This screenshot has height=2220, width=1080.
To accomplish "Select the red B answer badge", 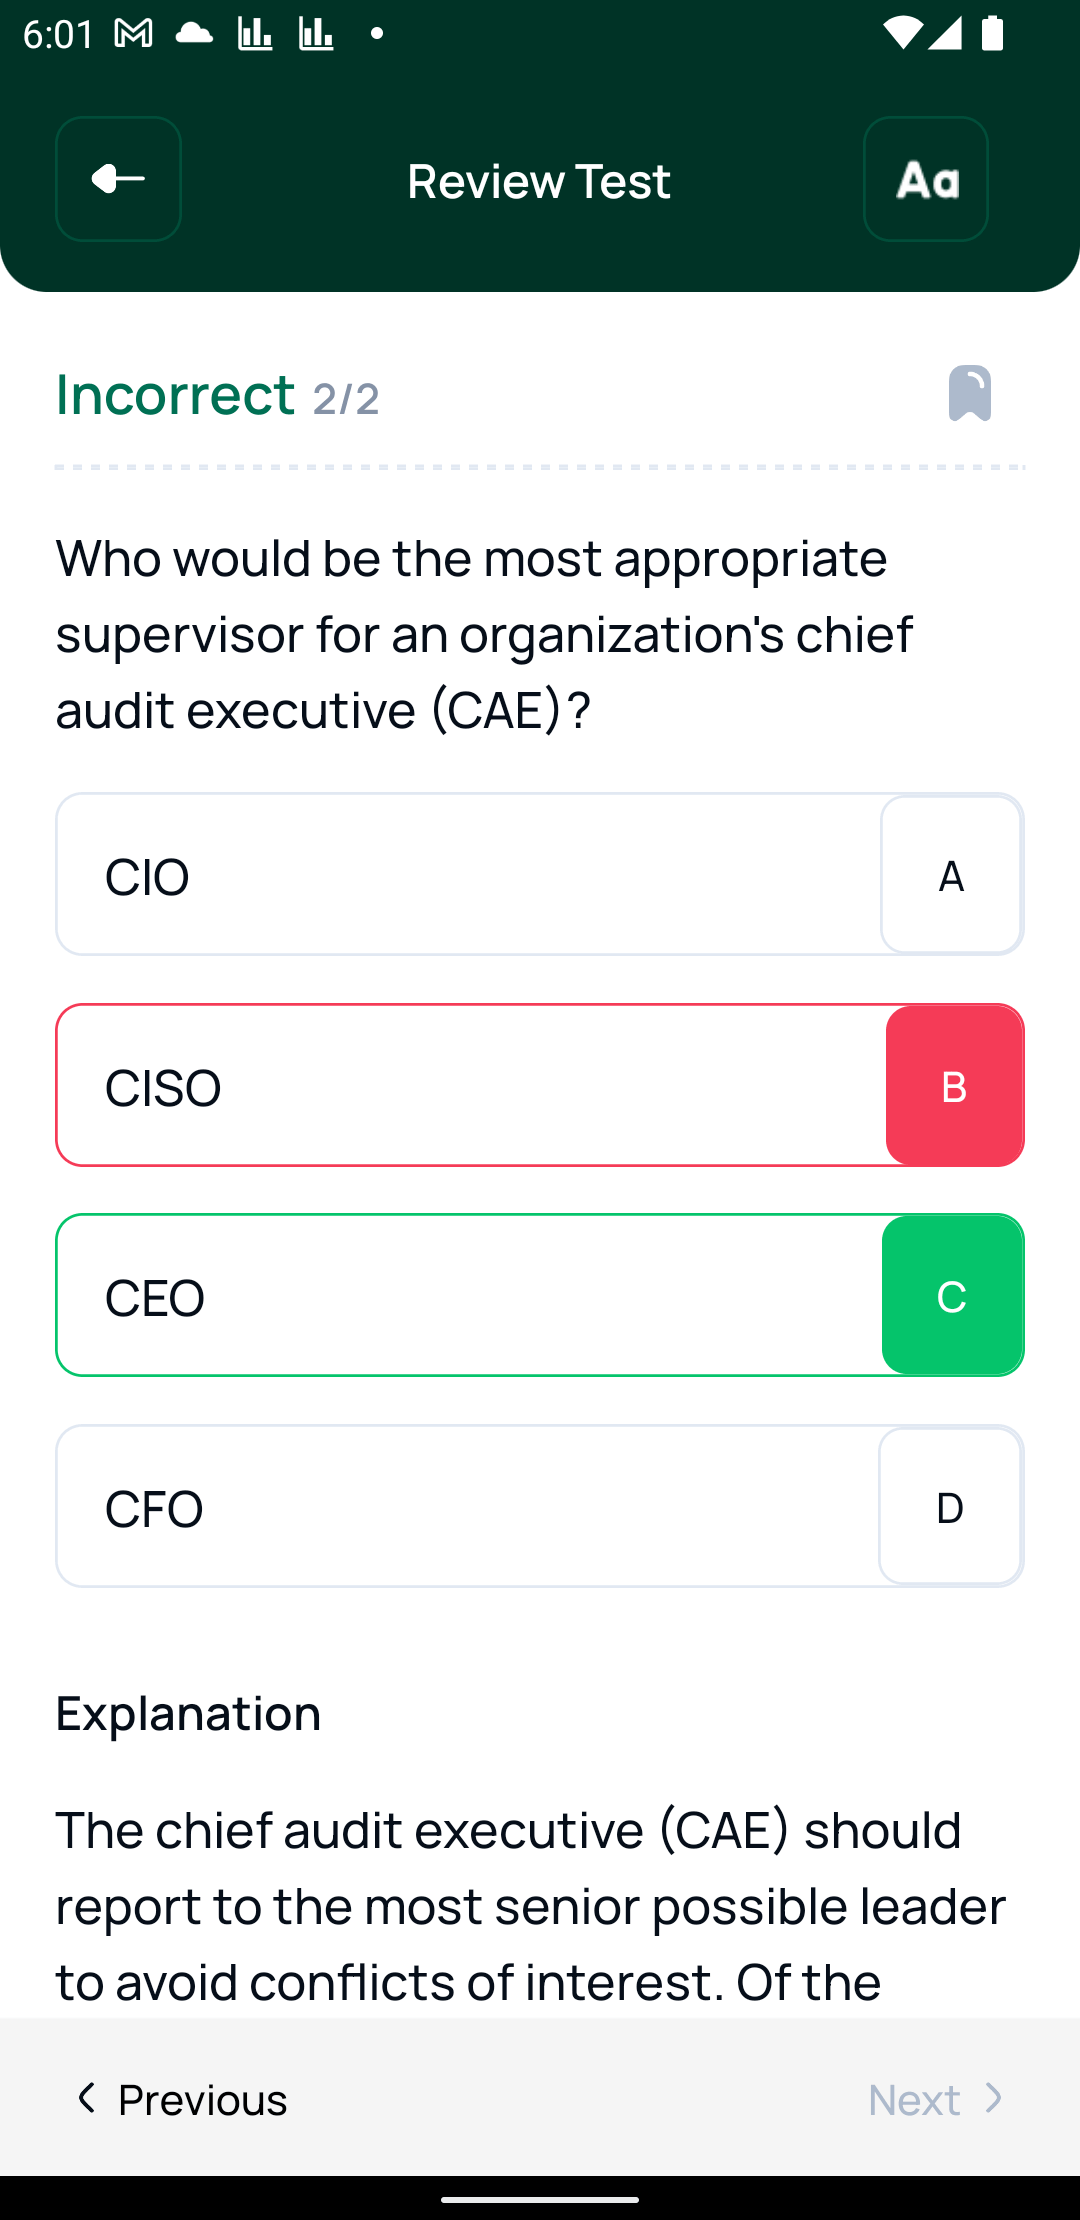I will (954, 1086).
